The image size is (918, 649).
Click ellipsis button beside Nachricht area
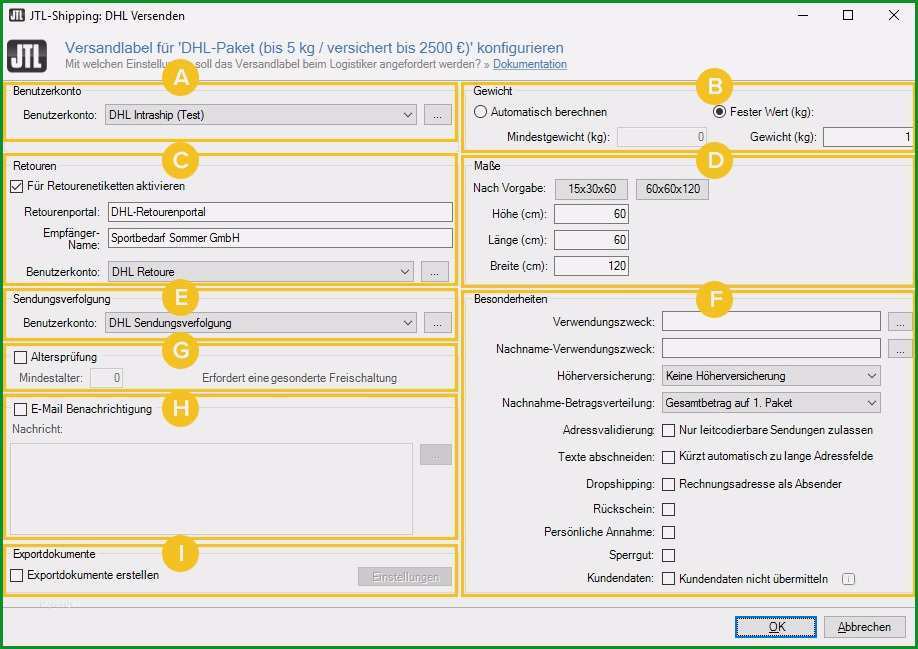(436, 455)
